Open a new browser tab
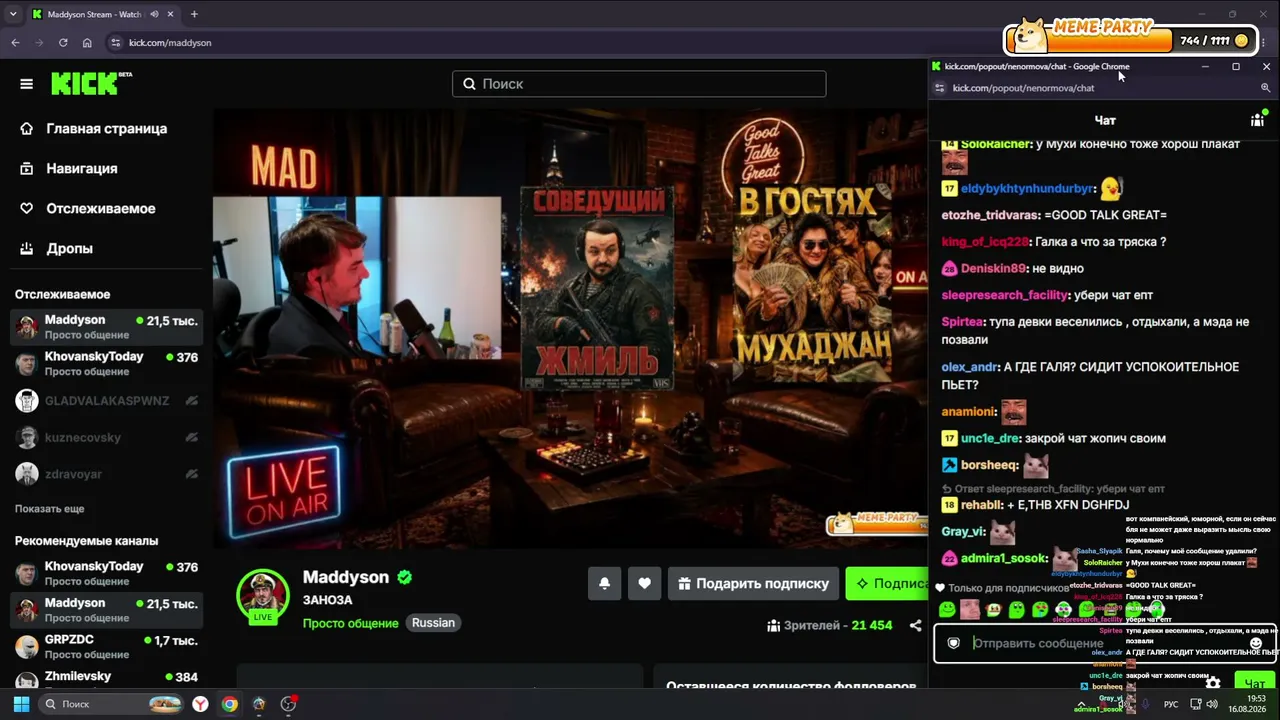 194,14
